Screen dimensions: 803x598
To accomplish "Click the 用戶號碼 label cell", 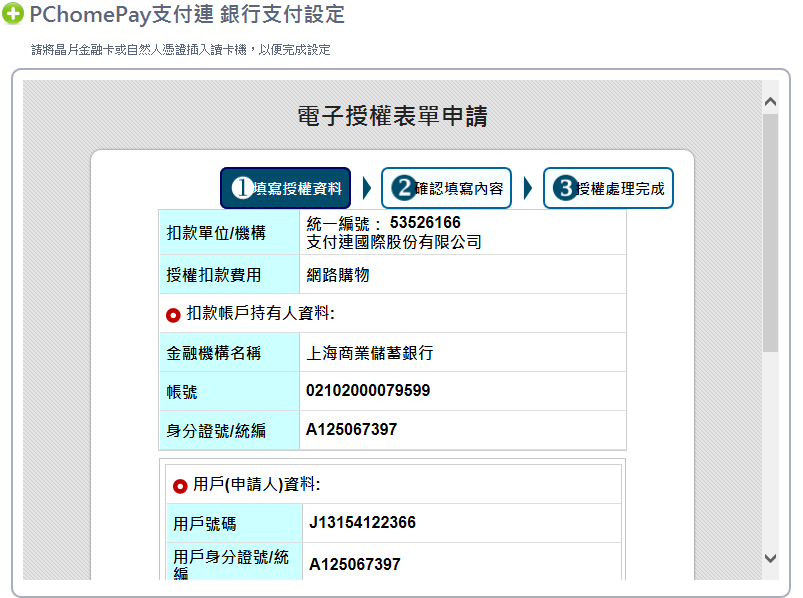I will (x=235, y=523).
